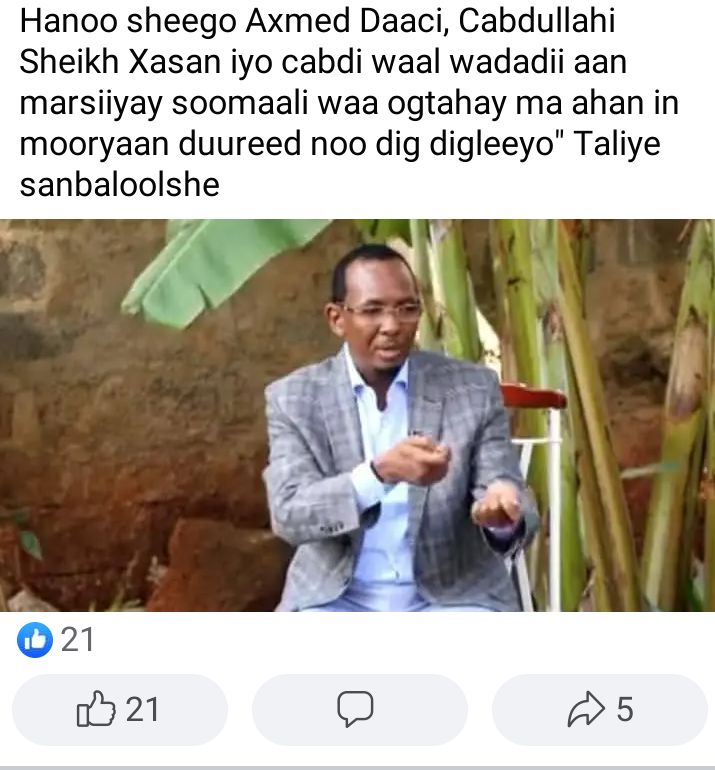
Task: Click the words 'Taliye sanbaloolshe' in caption
Action: point(340,164)
